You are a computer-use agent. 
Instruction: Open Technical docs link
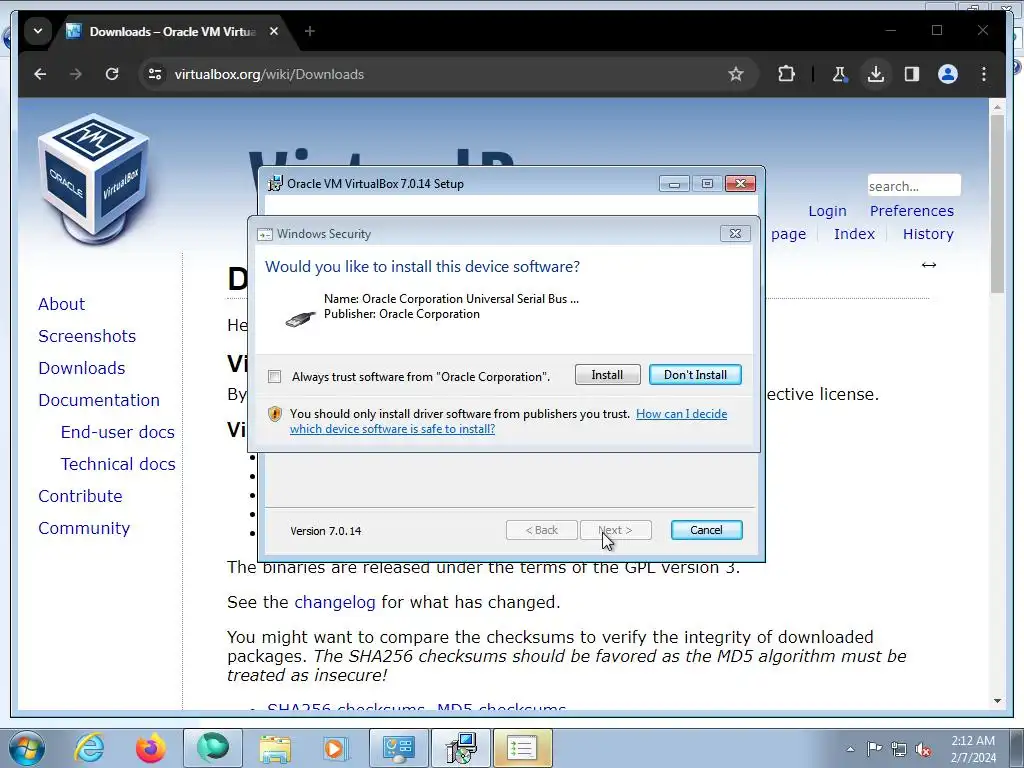(x=118, y=464)
